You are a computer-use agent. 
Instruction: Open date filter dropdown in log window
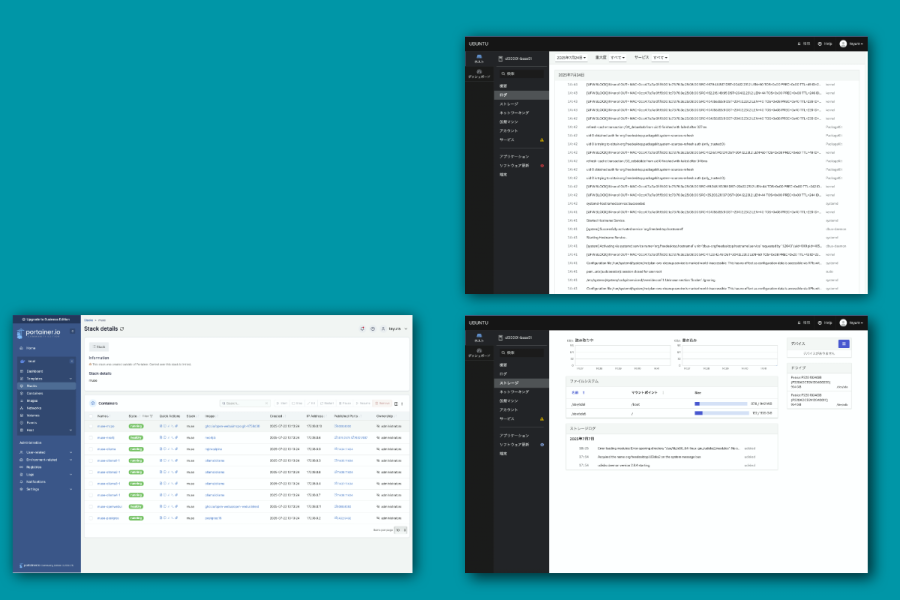click(x=571, y=57)
